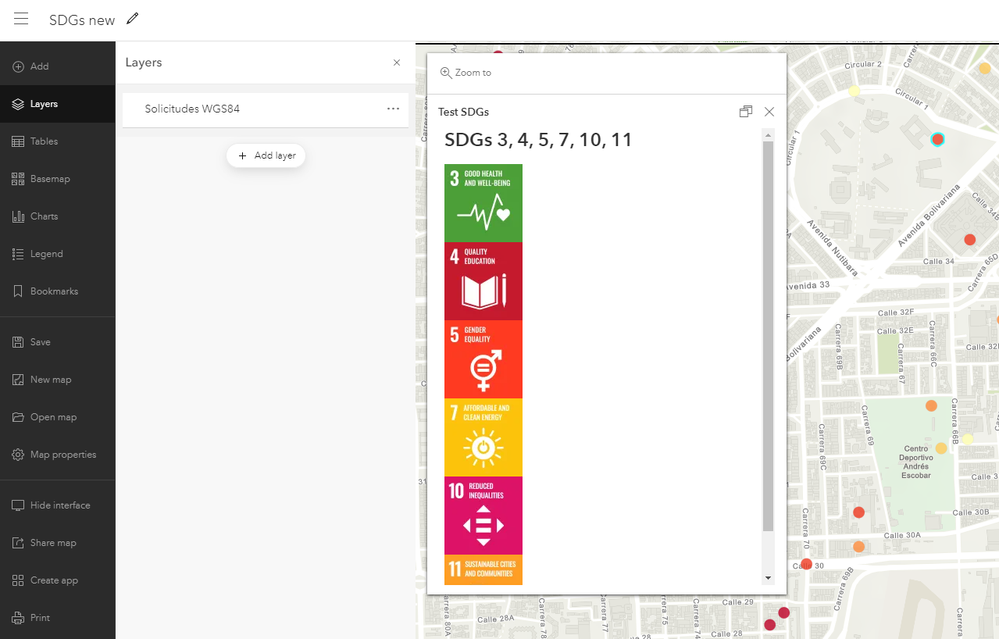
Task: Click the Reduced Inequalities SDG 10 image
Action: click(483, 515)
